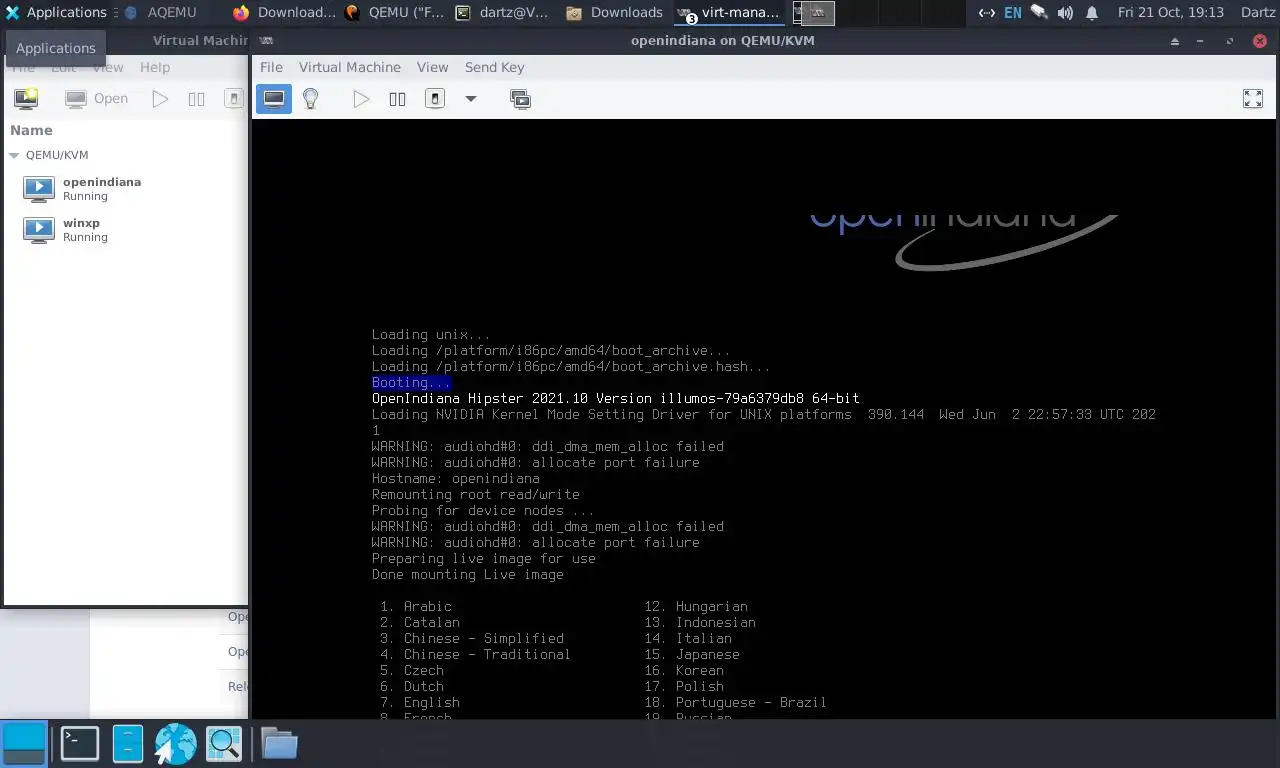Show desktop from bottom dock

tap(24, 743)
